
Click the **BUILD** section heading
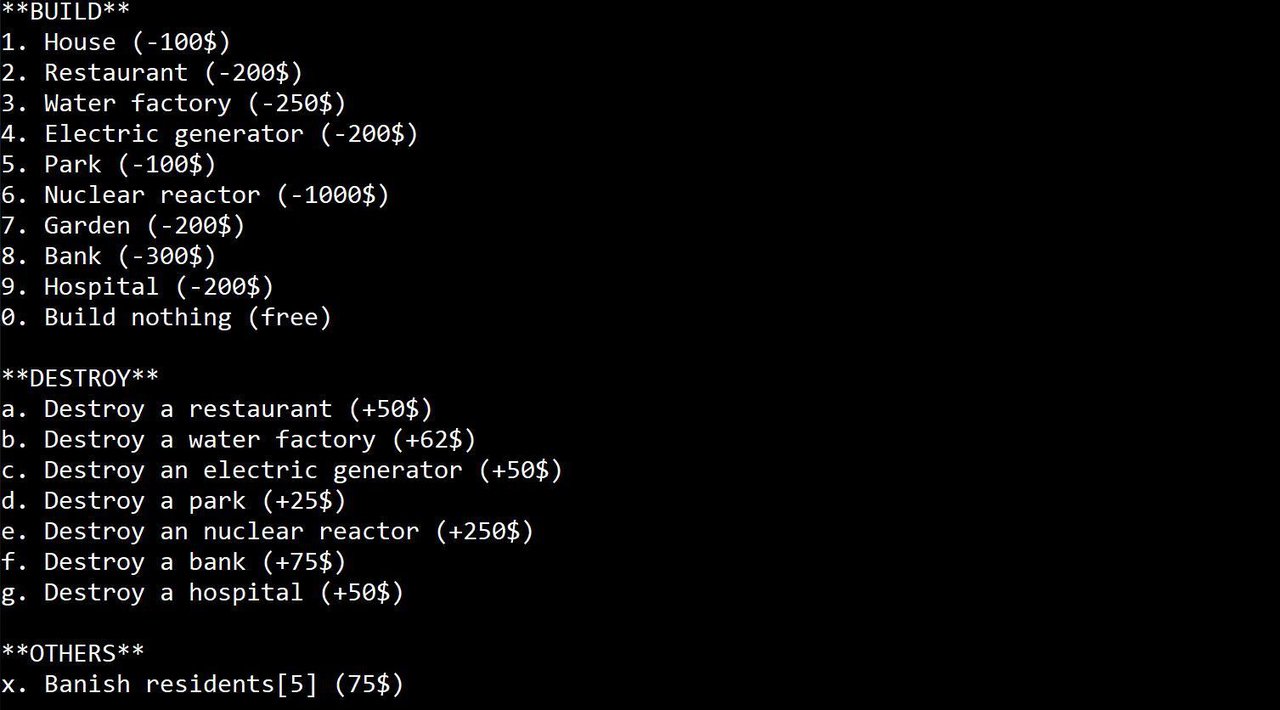pyautogui.click(x=66, y=12)
